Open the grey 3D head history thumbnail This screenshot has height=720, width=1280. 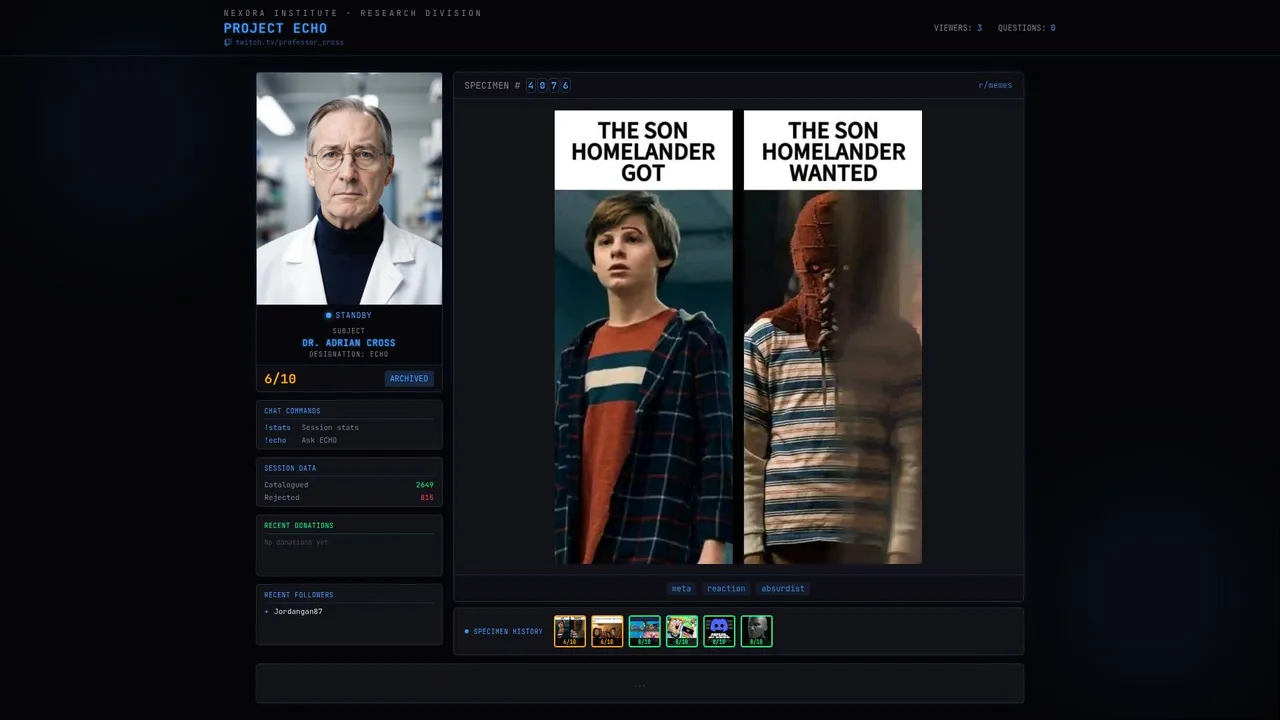click(x=756, y=631)
